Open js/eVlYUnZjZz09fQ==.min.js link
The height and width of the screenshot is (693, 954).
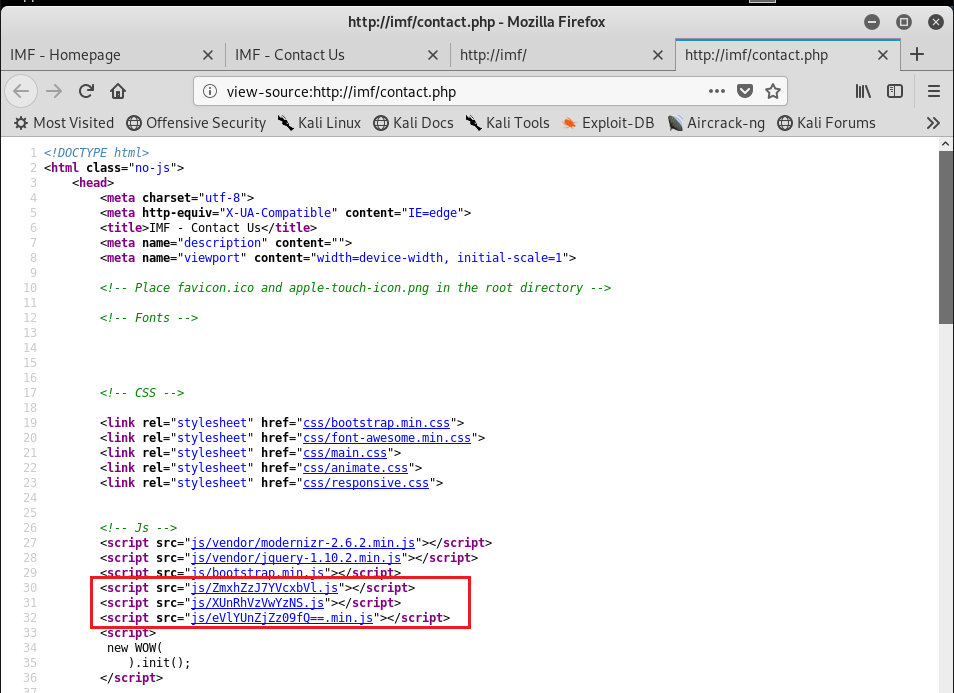(x=282, y=618)
